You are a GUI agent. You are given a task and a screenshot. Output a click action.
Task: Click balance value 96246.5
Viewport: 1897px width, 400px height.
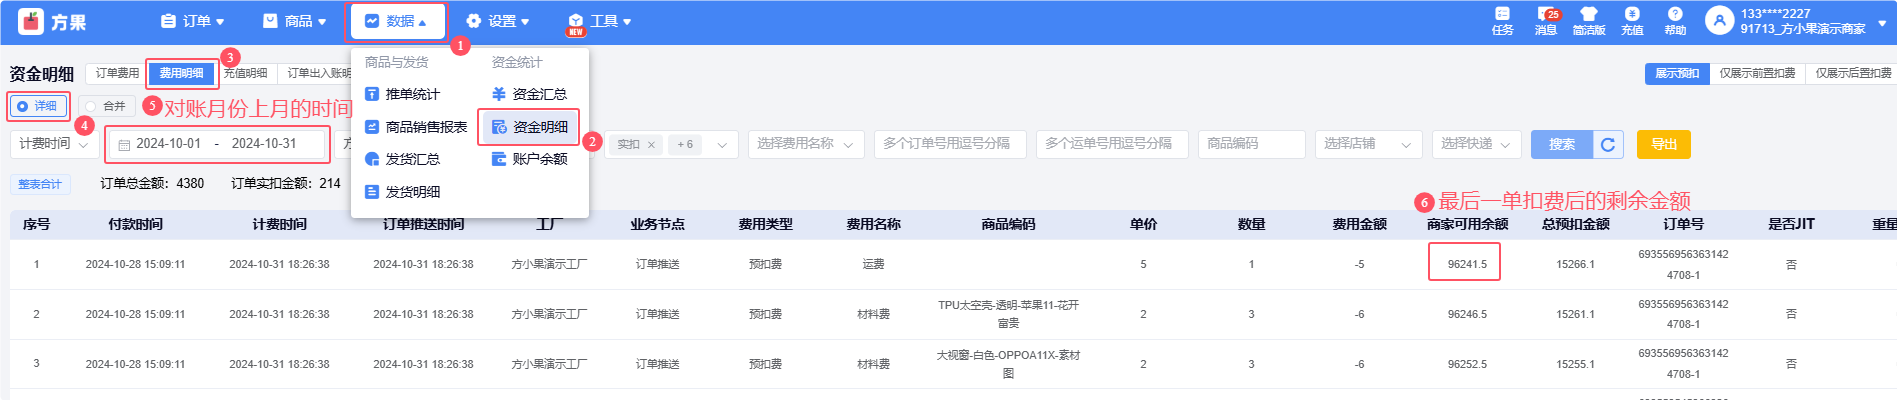(x=1467, y=314)
